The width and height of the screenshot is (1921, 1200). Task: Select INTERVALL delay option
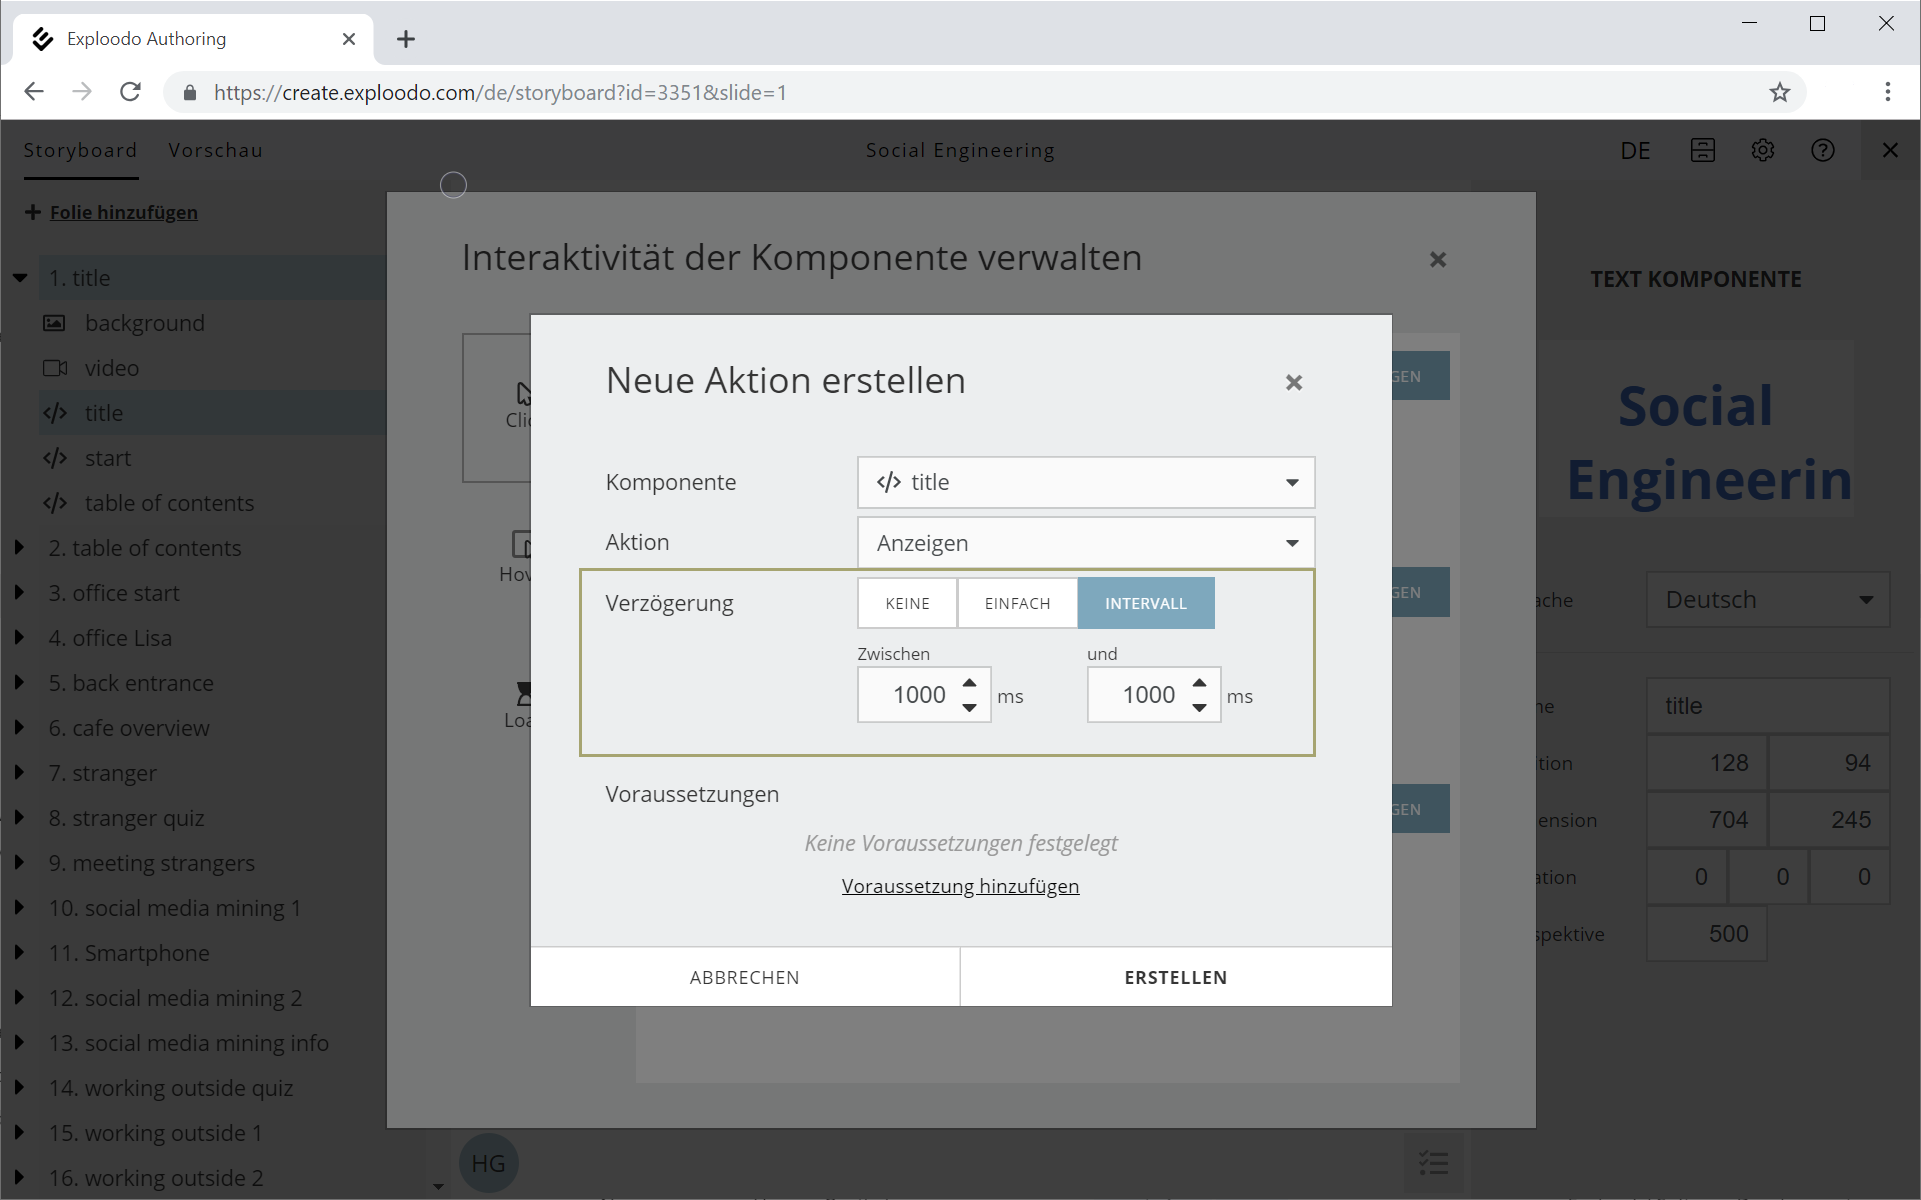tap(1145, 603)
